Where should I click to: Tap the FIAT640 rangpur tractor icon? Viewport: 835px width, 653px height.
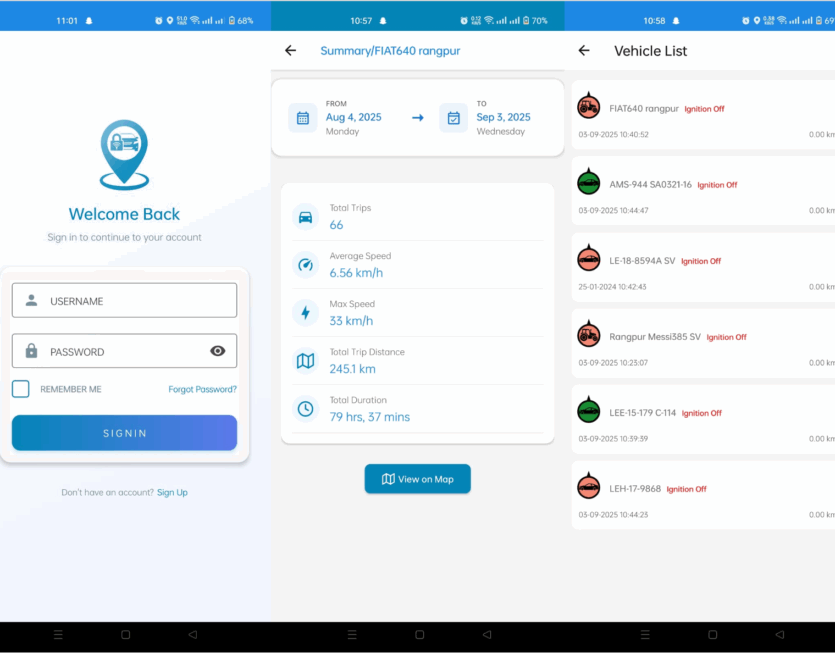tap(589, 106)
